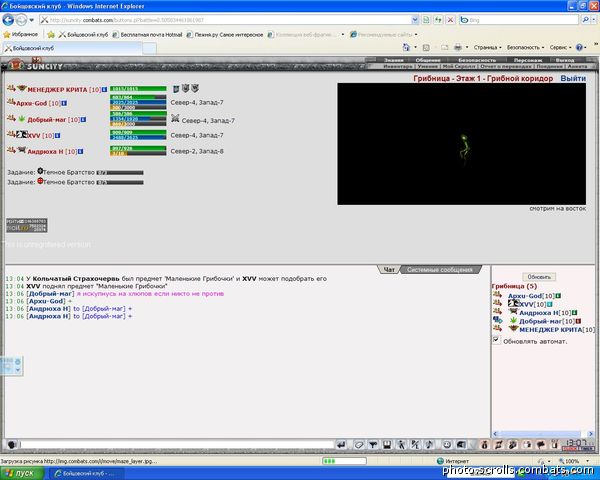Click the chat message input field
Screen dimensions: 600x480
tap(177, 444)
